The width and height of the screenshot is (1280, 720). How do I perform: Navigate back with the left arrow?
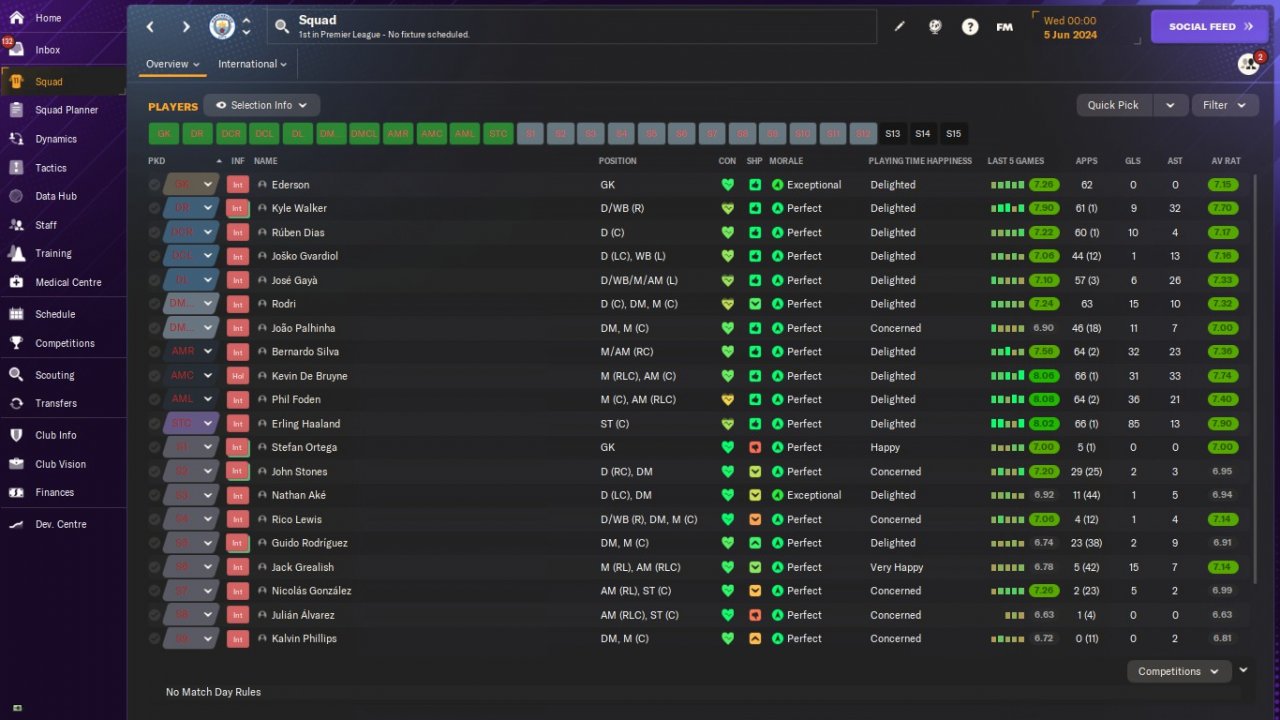pos(151,27)
